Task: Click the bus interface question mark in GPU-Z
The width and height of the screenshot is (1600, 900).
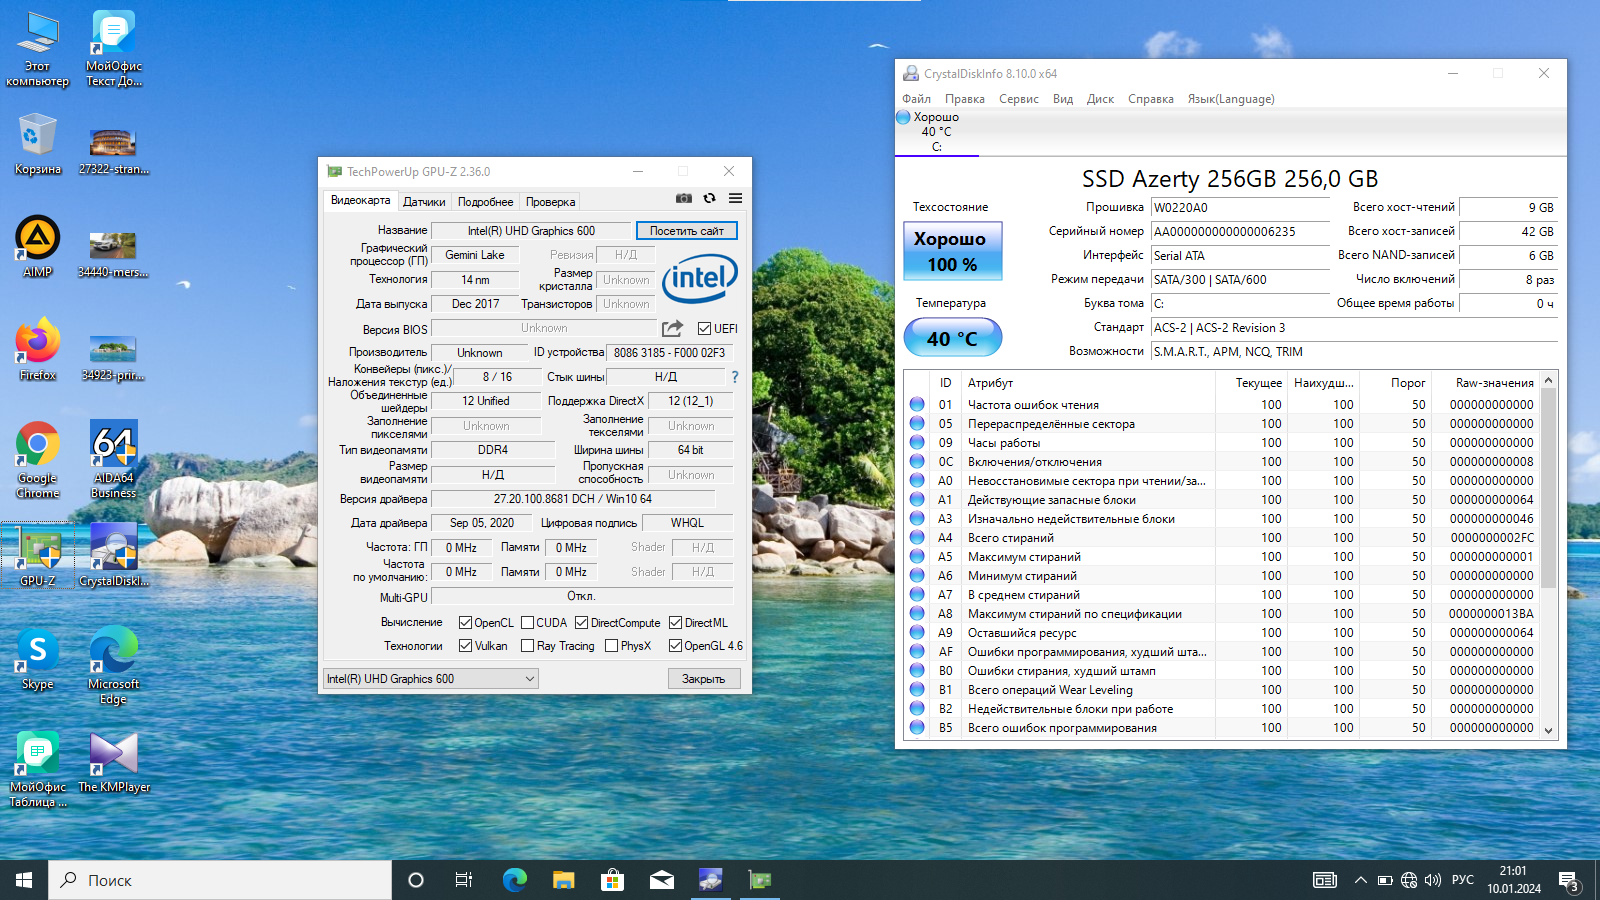Action: [735, 377]
